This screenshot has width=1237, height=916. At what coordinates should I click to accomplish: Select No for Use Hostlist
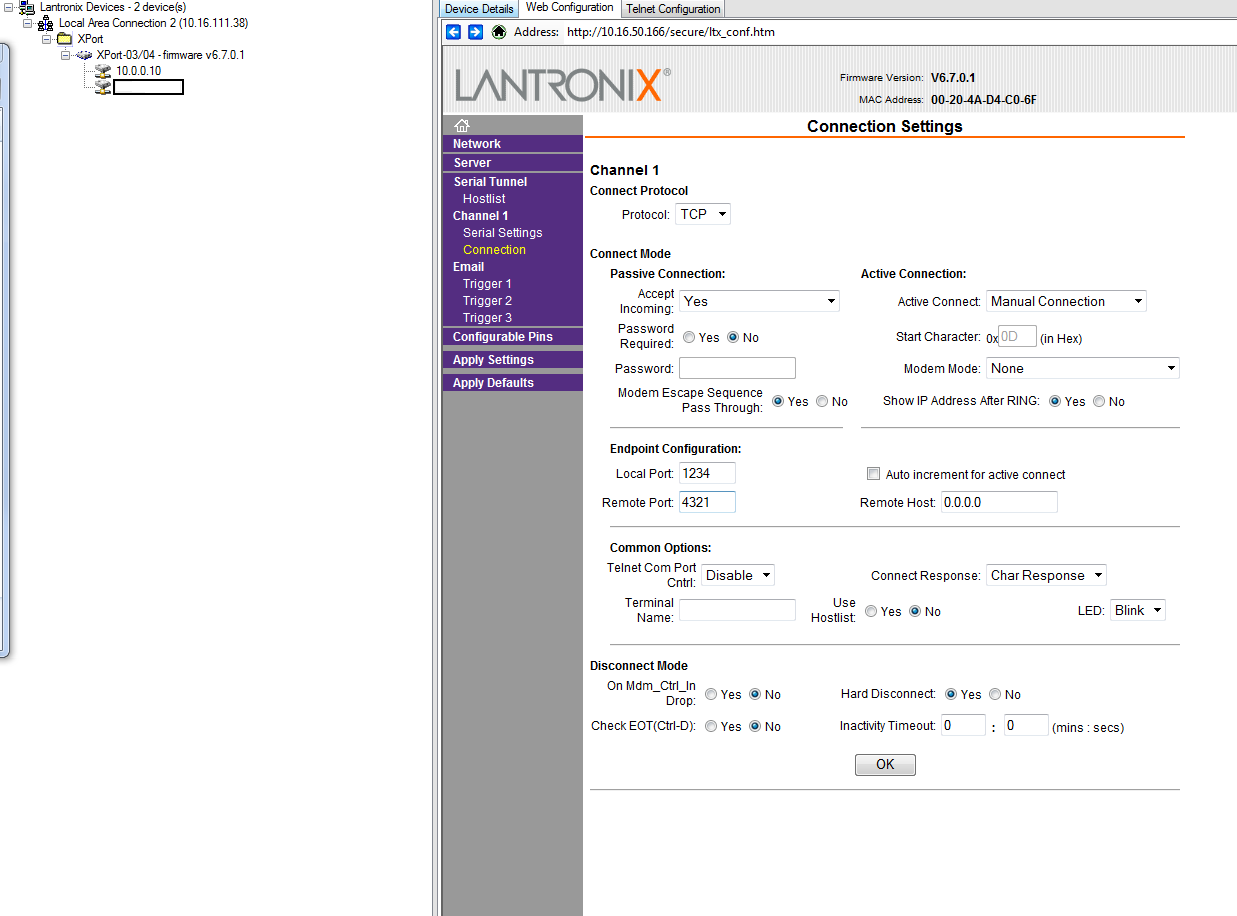coord(915,611)
